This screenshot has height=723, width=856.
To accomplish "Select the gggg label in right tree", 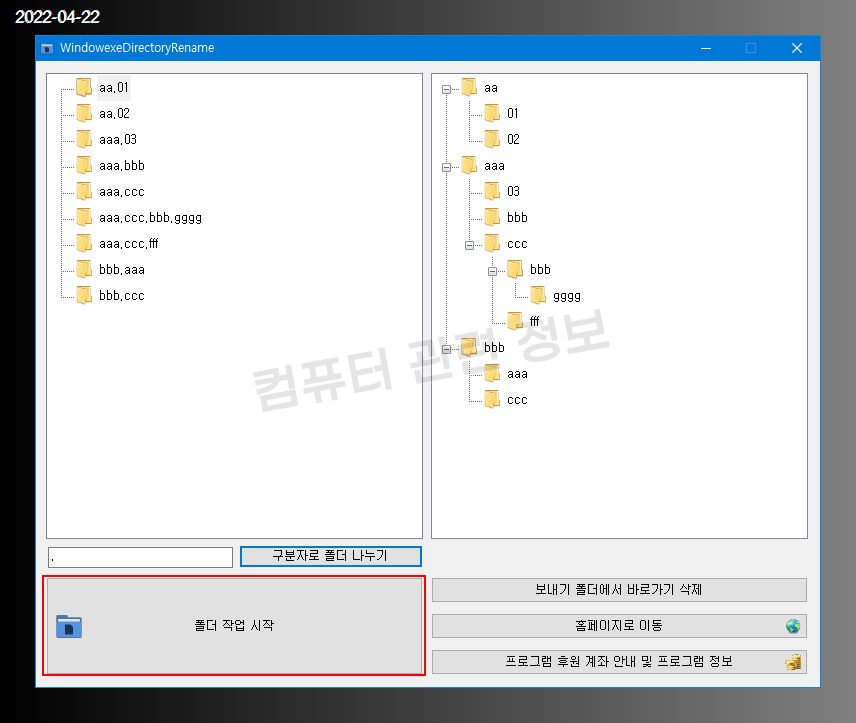I will coord(567,296).
